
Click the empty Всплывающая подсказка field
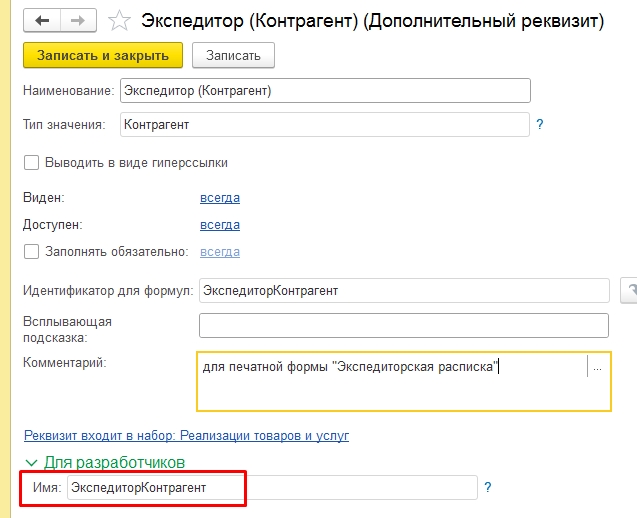tap(404, 325)
